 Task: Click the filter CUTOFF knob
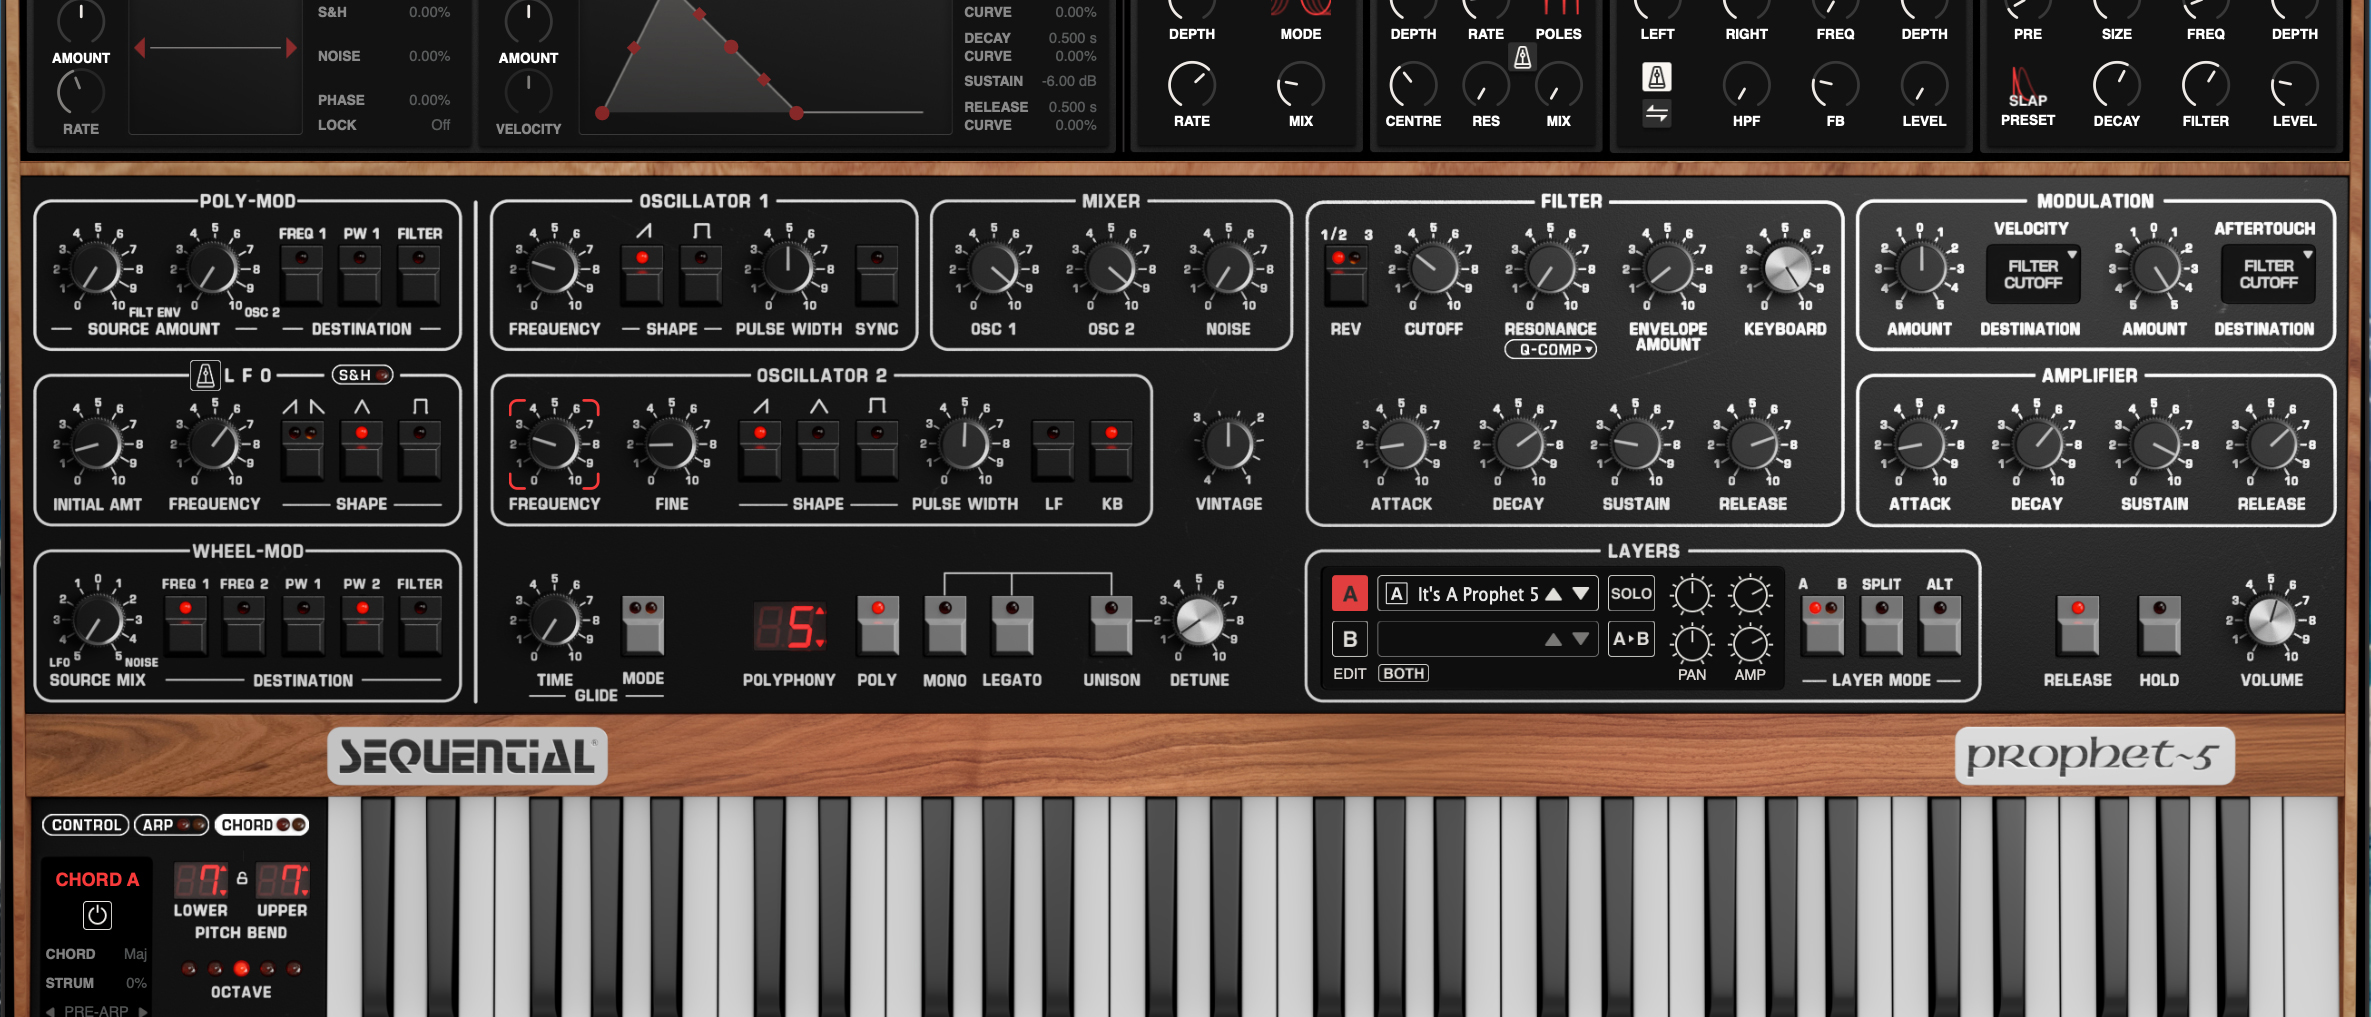[x=1433, y=269]
